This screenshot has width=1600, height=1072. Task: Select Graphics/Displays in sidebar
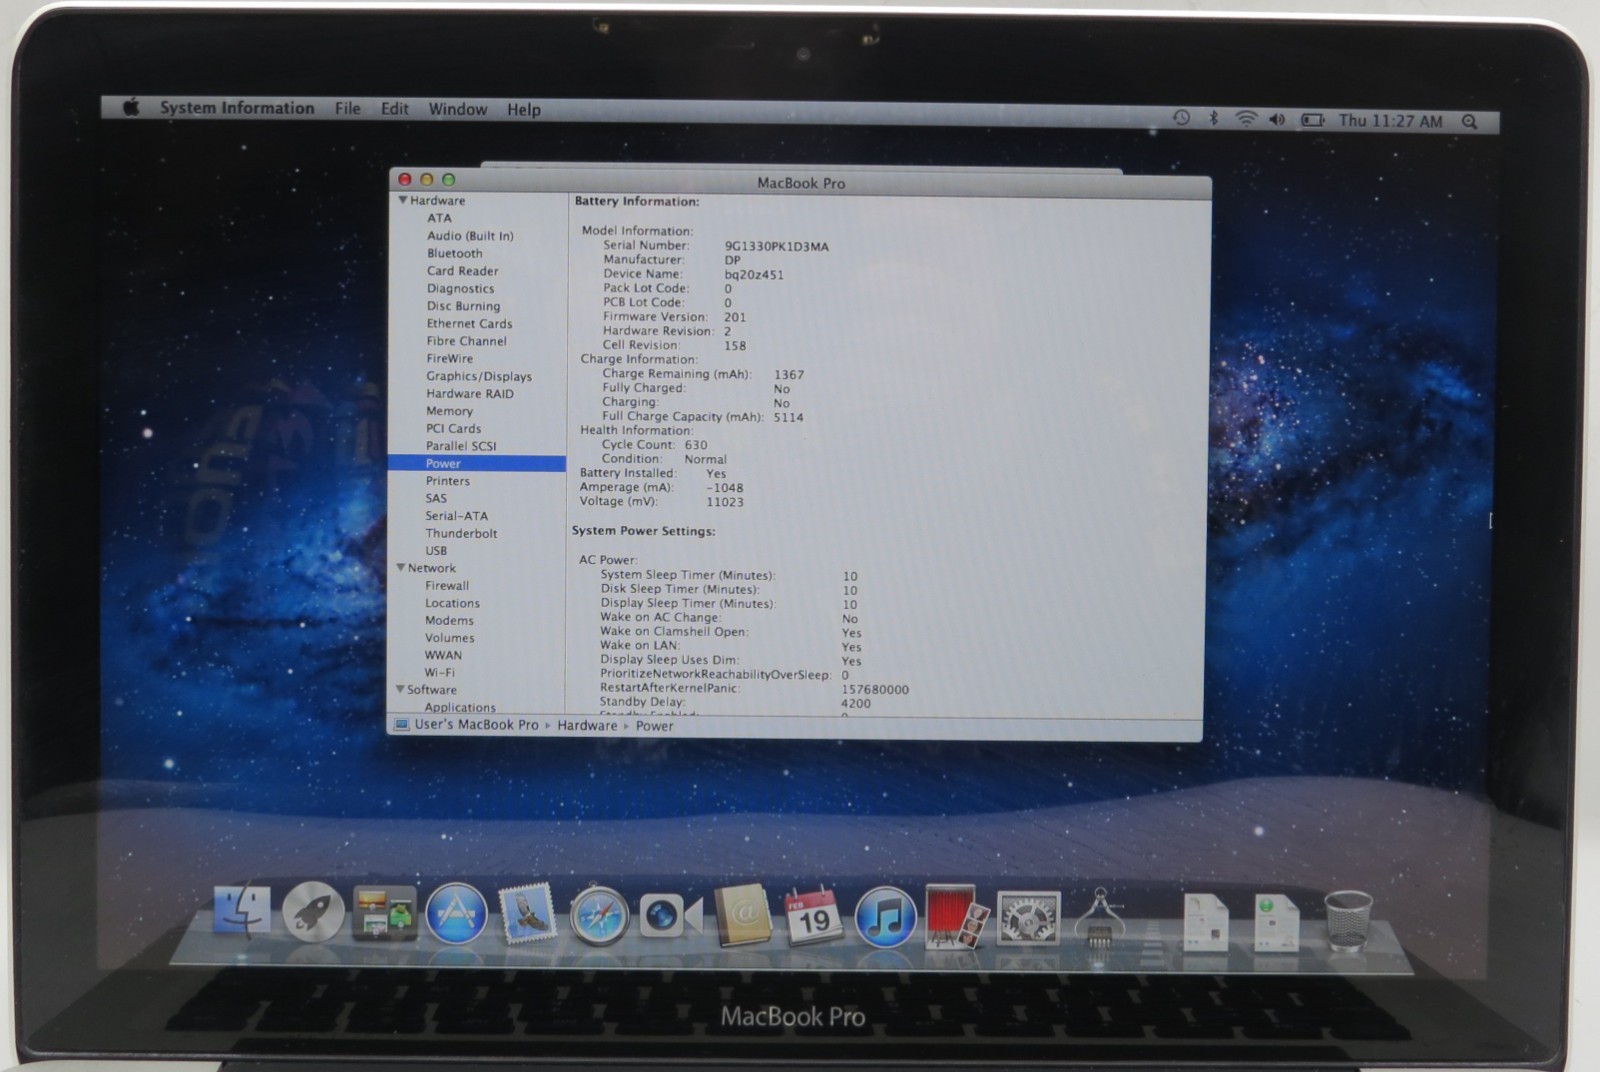click(x=479, y=376)
